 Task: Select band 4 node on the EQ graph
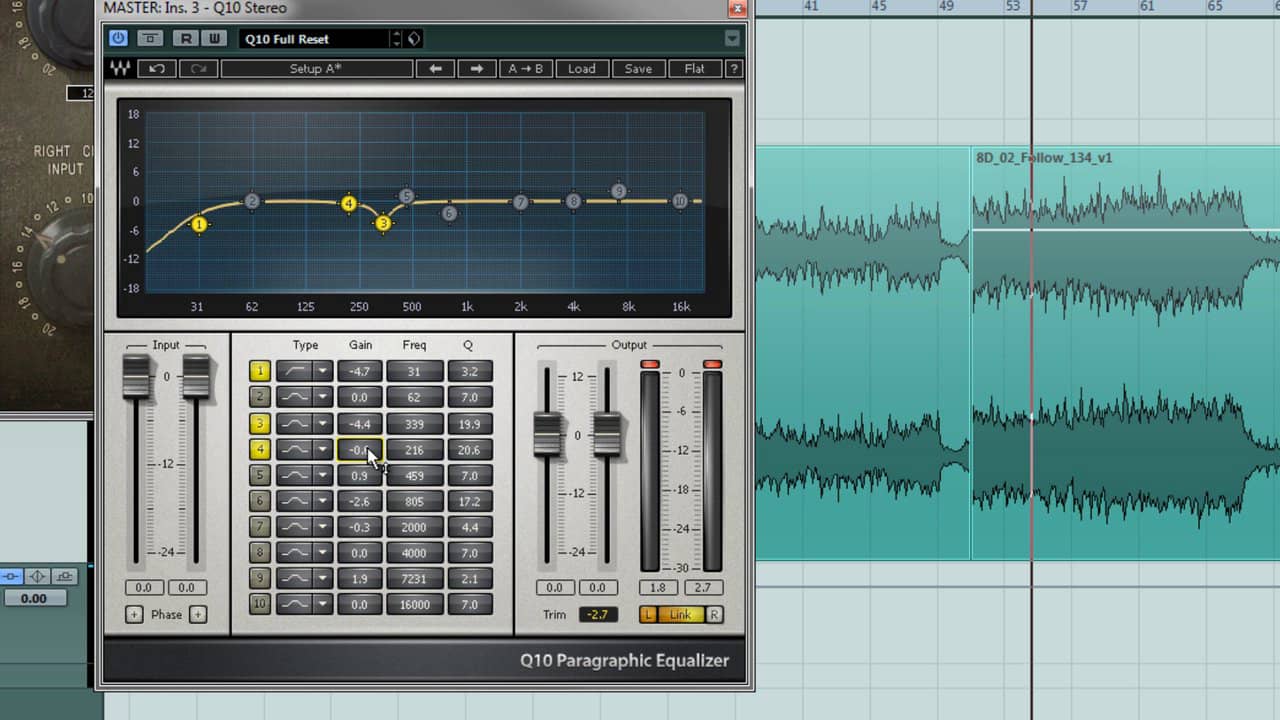click(348, 203)
